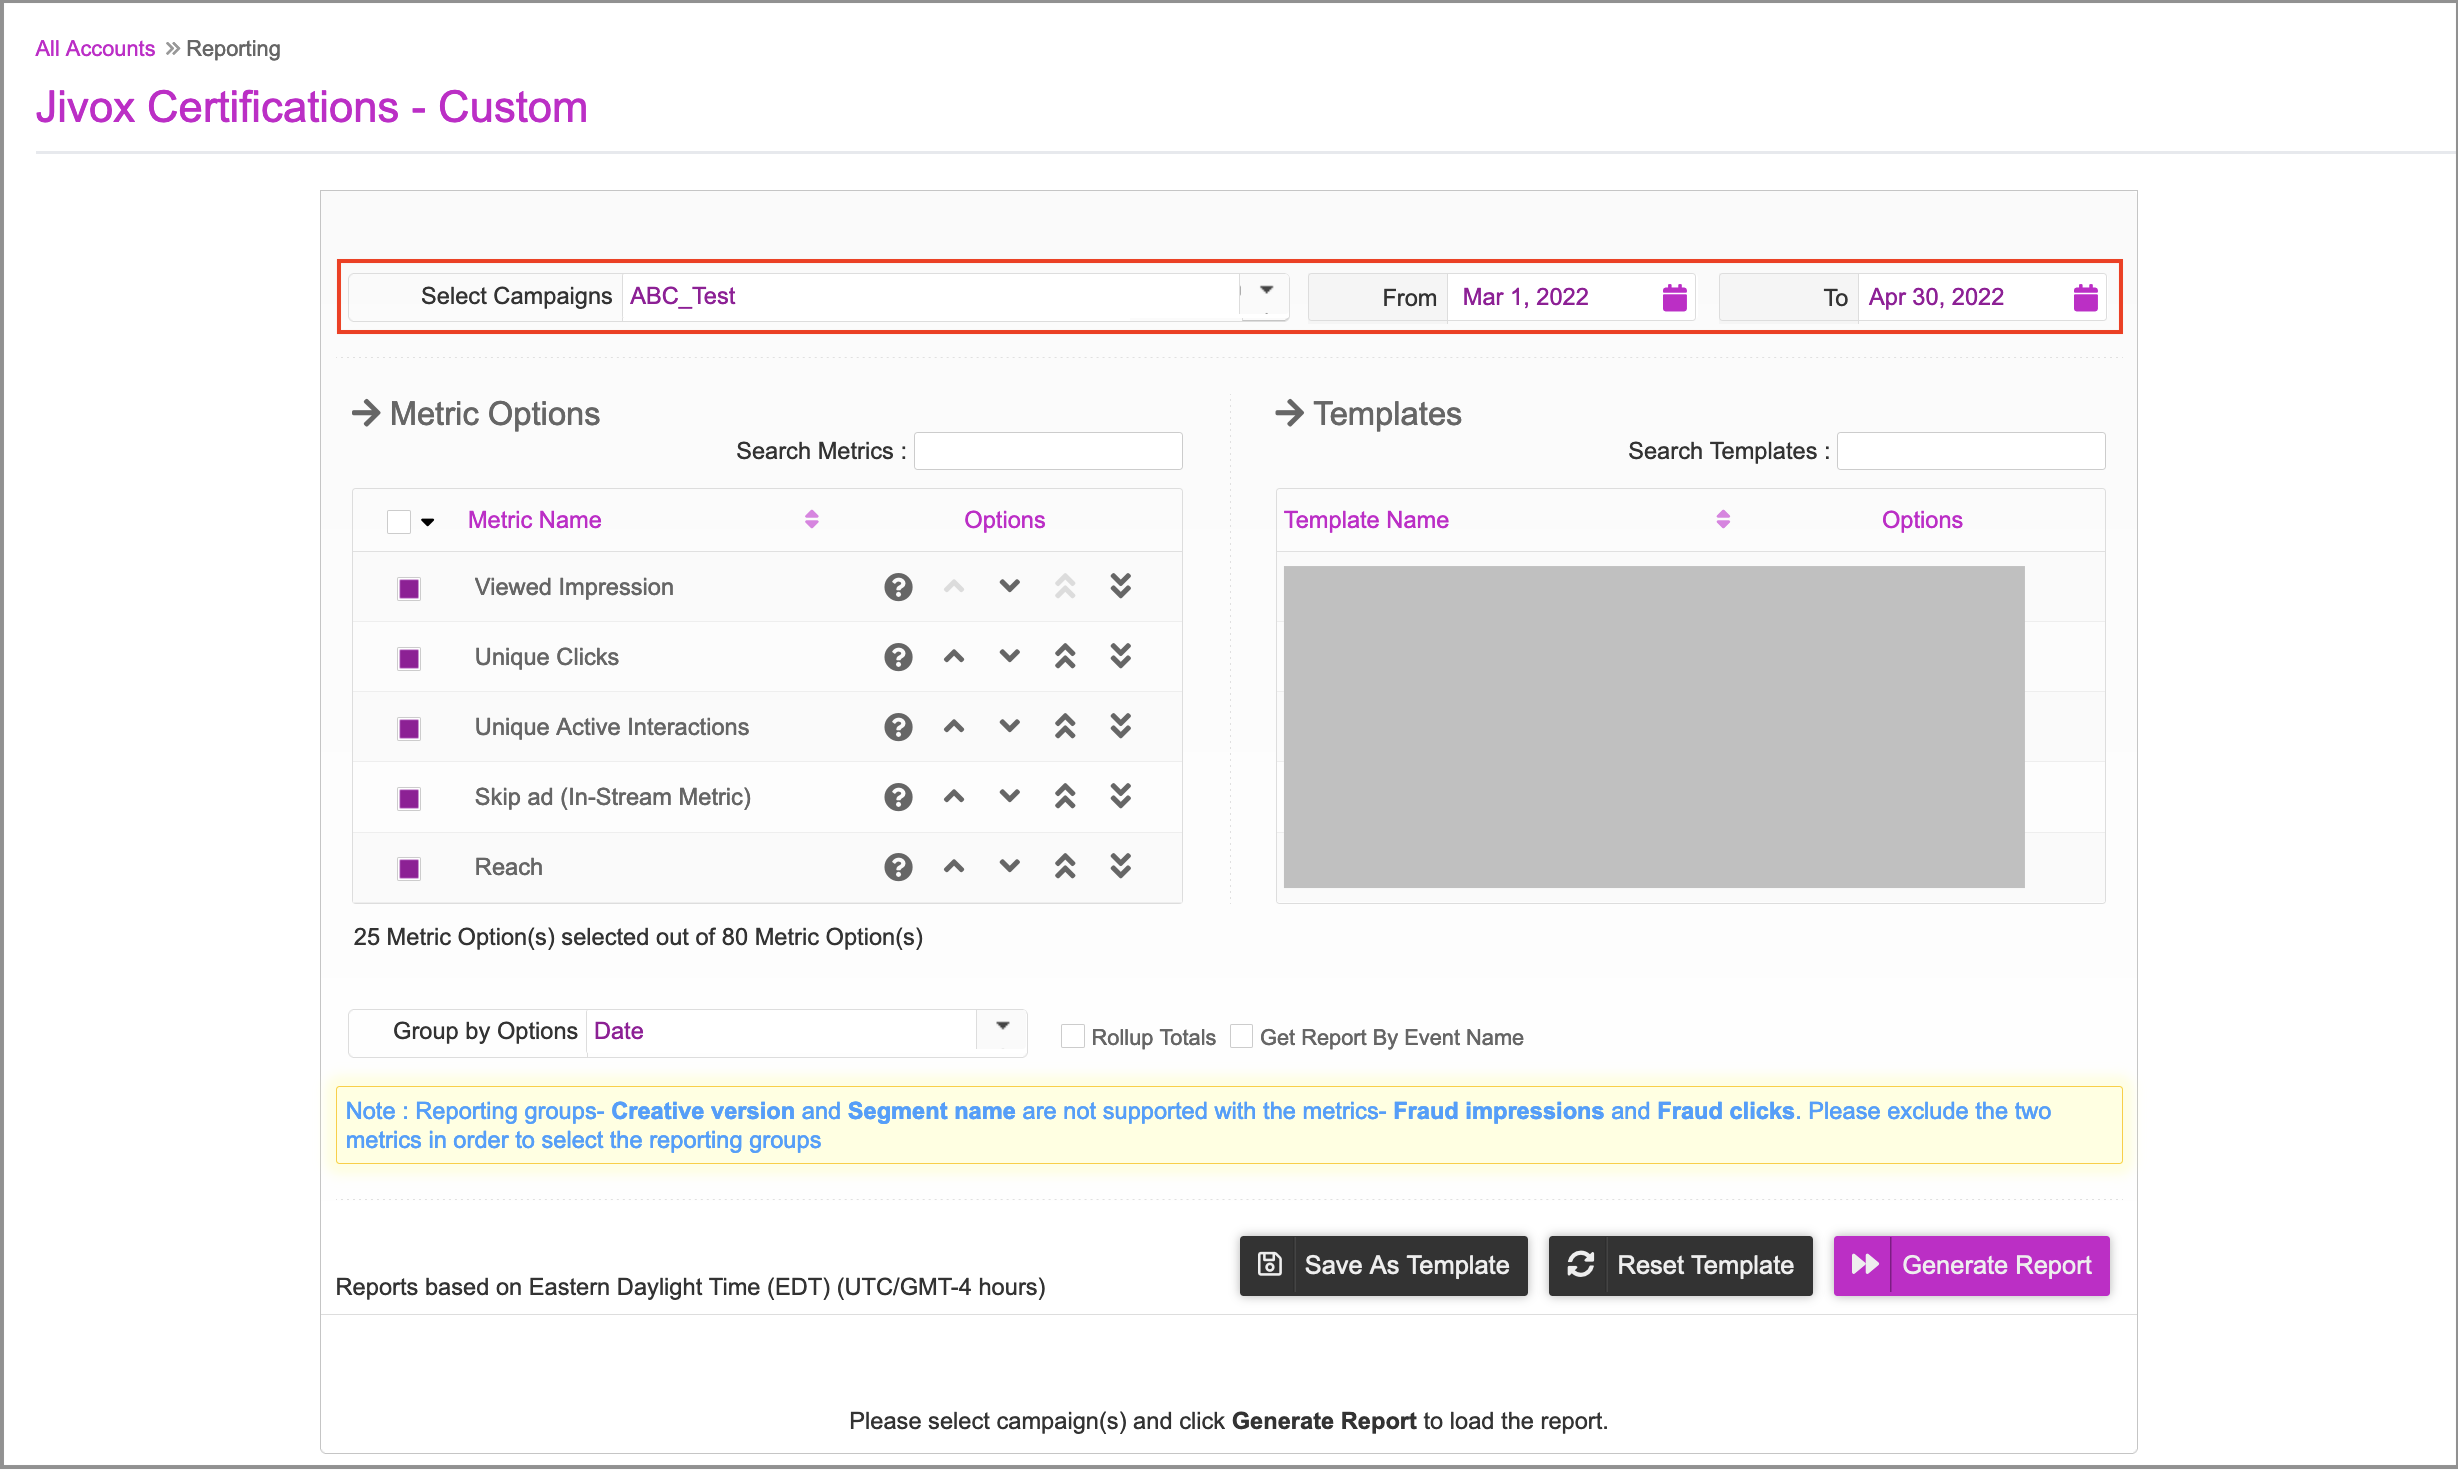Image resolution: width=2458 pixels, height=1470 pixels.
Task: Open help for Reach metric
Action: point(898,867)
